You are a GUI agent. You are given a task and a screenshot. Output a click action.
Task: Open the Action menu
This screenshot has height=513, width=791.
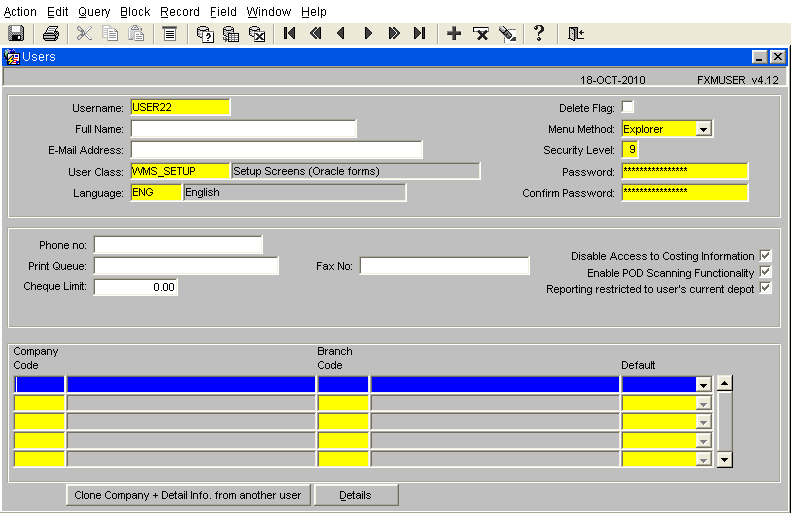(x=20, y=12)
